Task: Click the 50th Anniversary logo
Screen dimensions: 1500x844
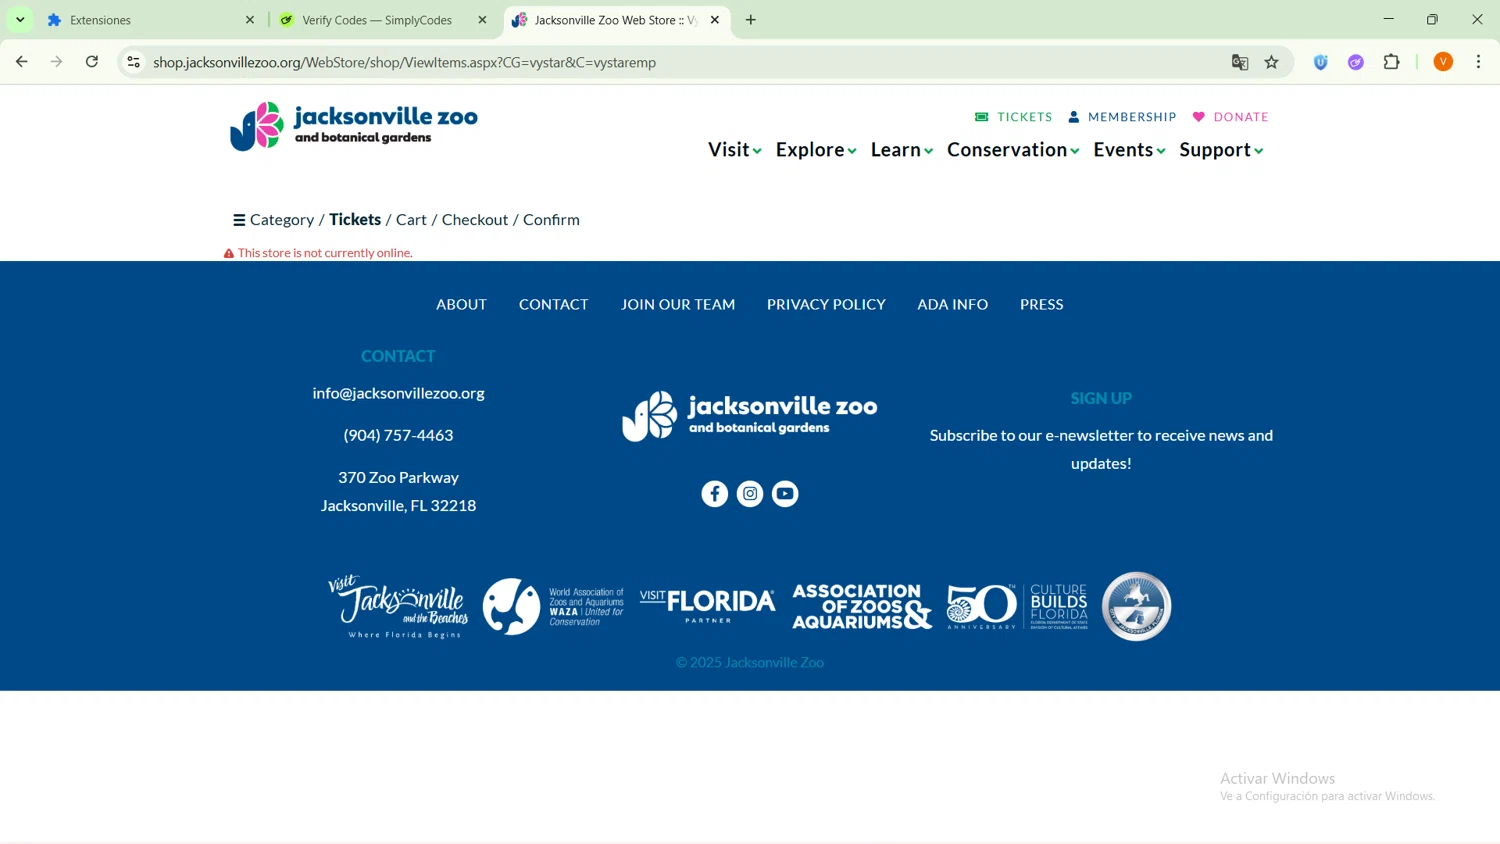Action: pos(981,606)
